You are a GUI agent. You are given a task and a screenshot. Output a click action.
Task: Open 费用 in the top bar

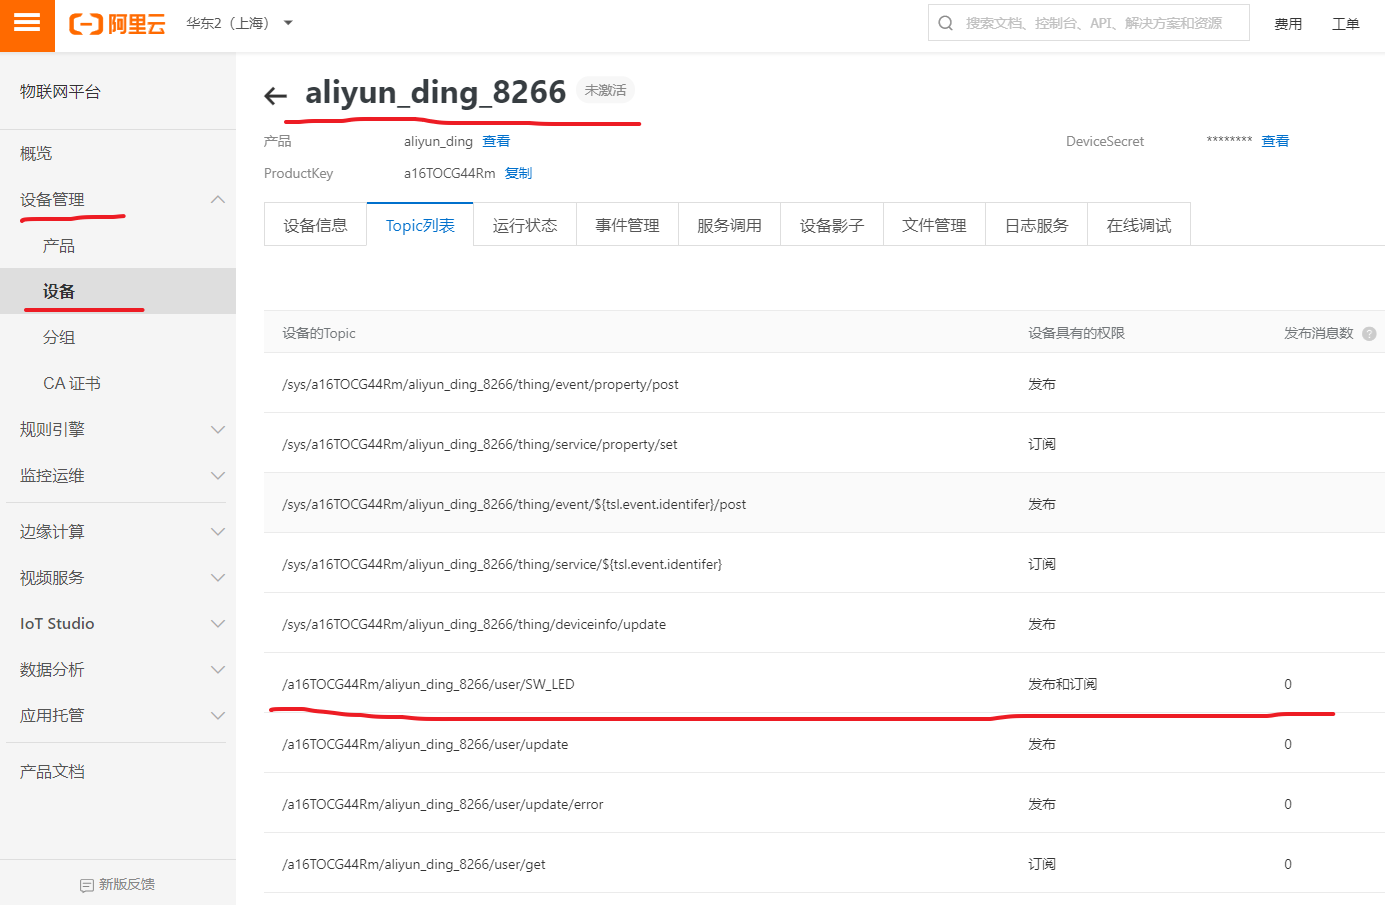click(x=1288, y=24)
